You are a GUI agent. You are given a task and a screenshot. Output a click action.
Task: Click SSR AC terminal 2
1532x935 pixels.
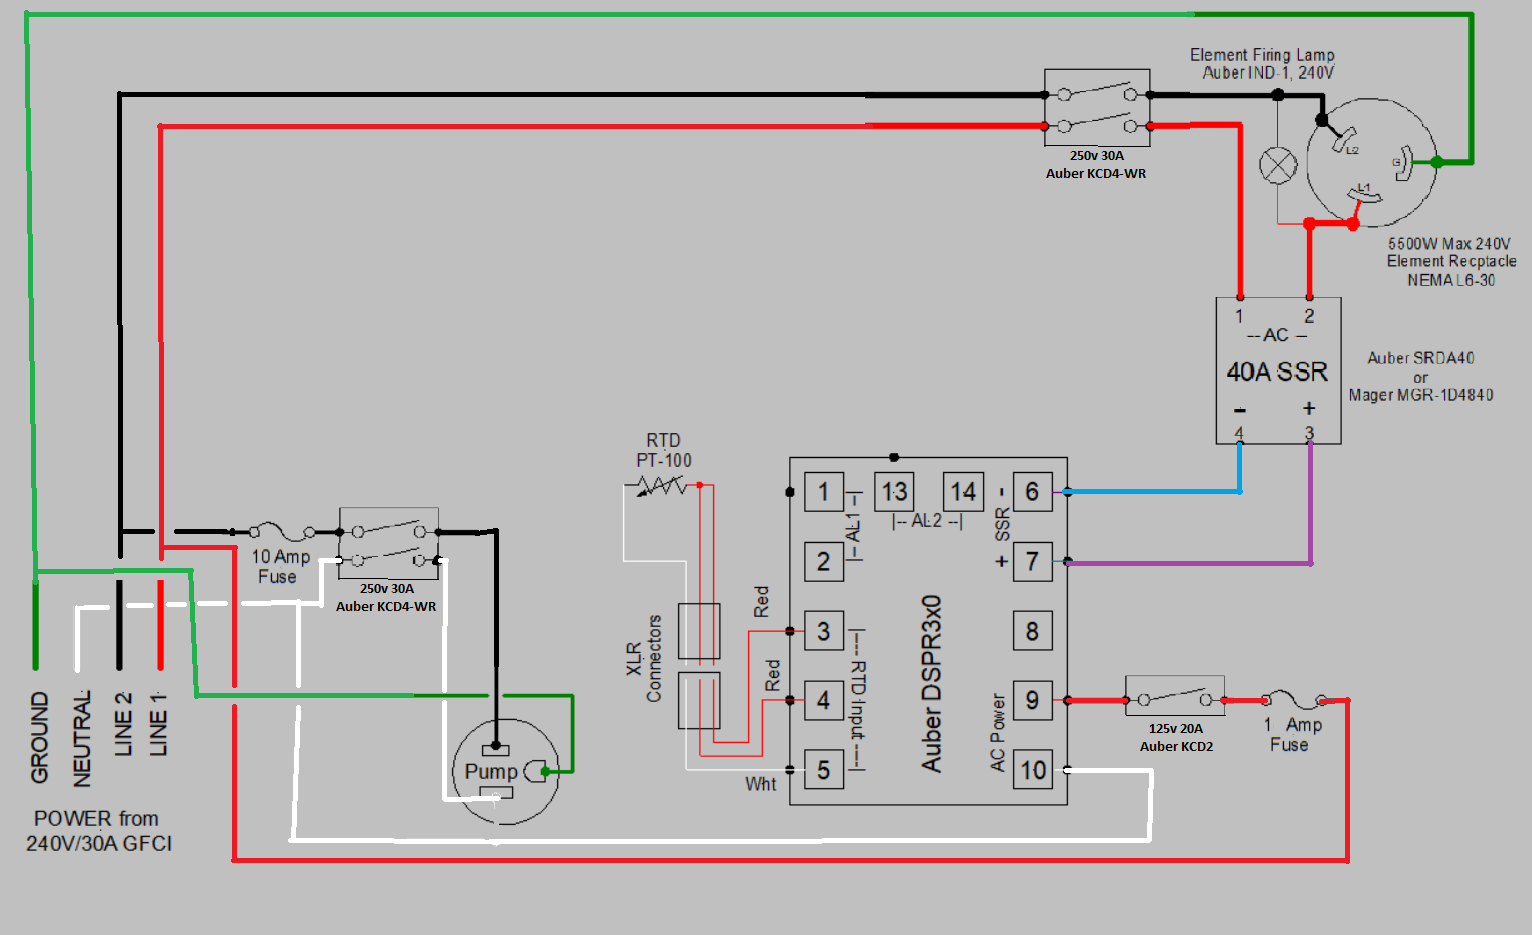1309,316
